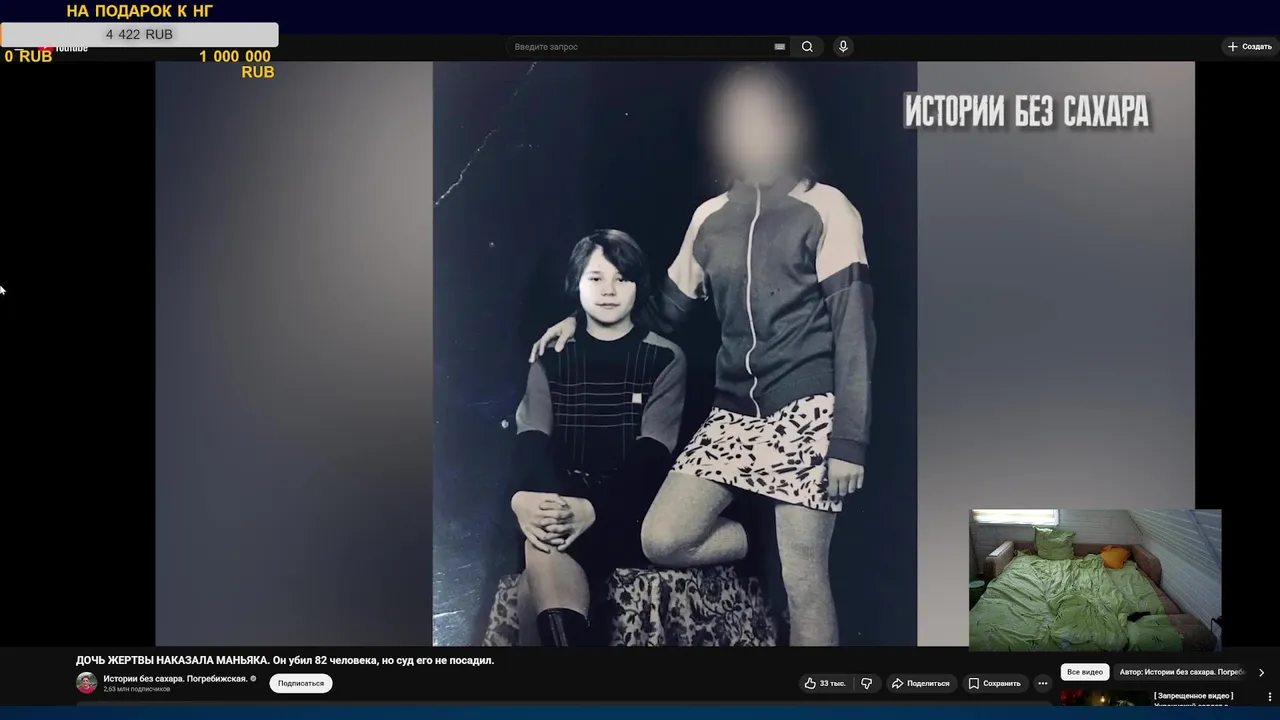Save video with Сохранить
Viewport: 1280px width, 720px height.
(994, 683)
